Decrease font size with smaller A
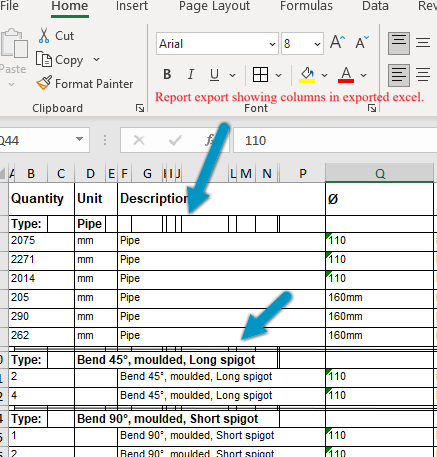437x457 pixels. tap(362, 42)
